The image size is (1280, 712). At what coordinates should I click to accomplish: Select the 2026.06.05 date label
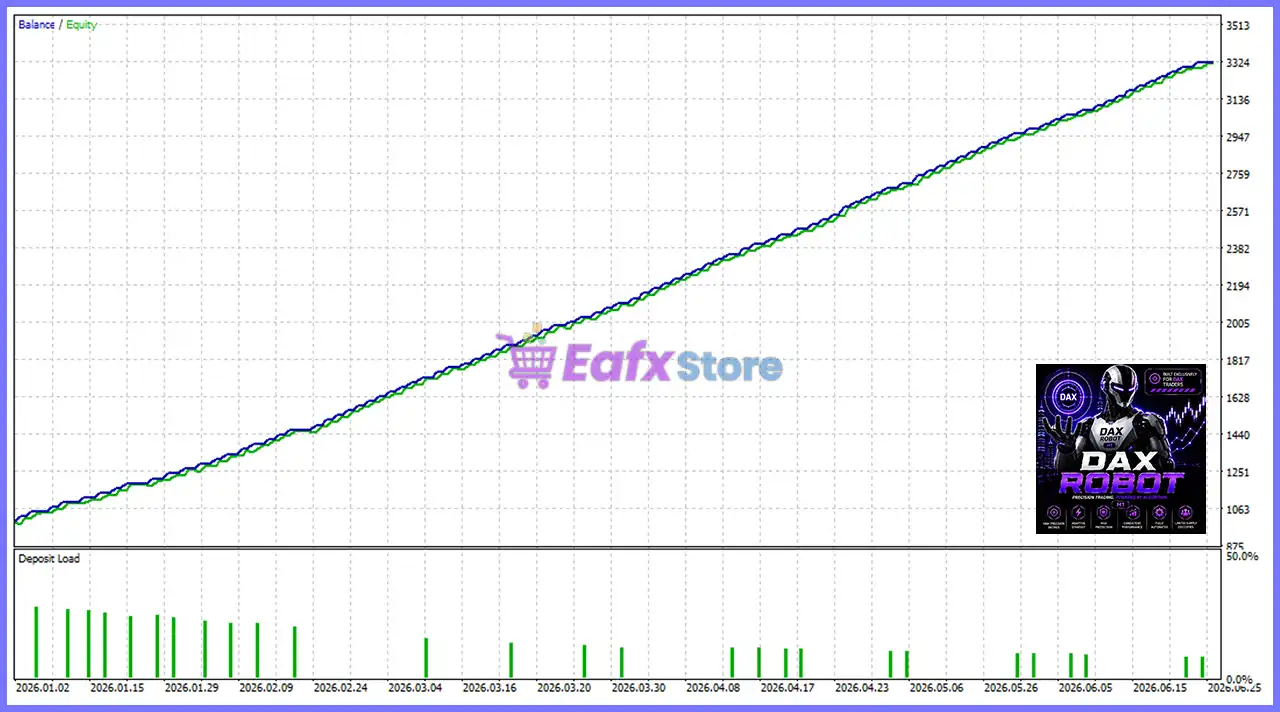(1086, 689)
